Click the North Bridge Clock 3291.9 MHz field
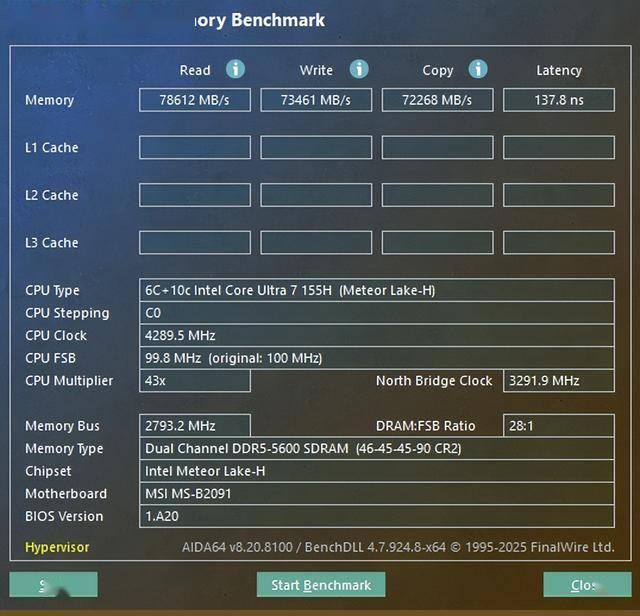 pos(559,381)
